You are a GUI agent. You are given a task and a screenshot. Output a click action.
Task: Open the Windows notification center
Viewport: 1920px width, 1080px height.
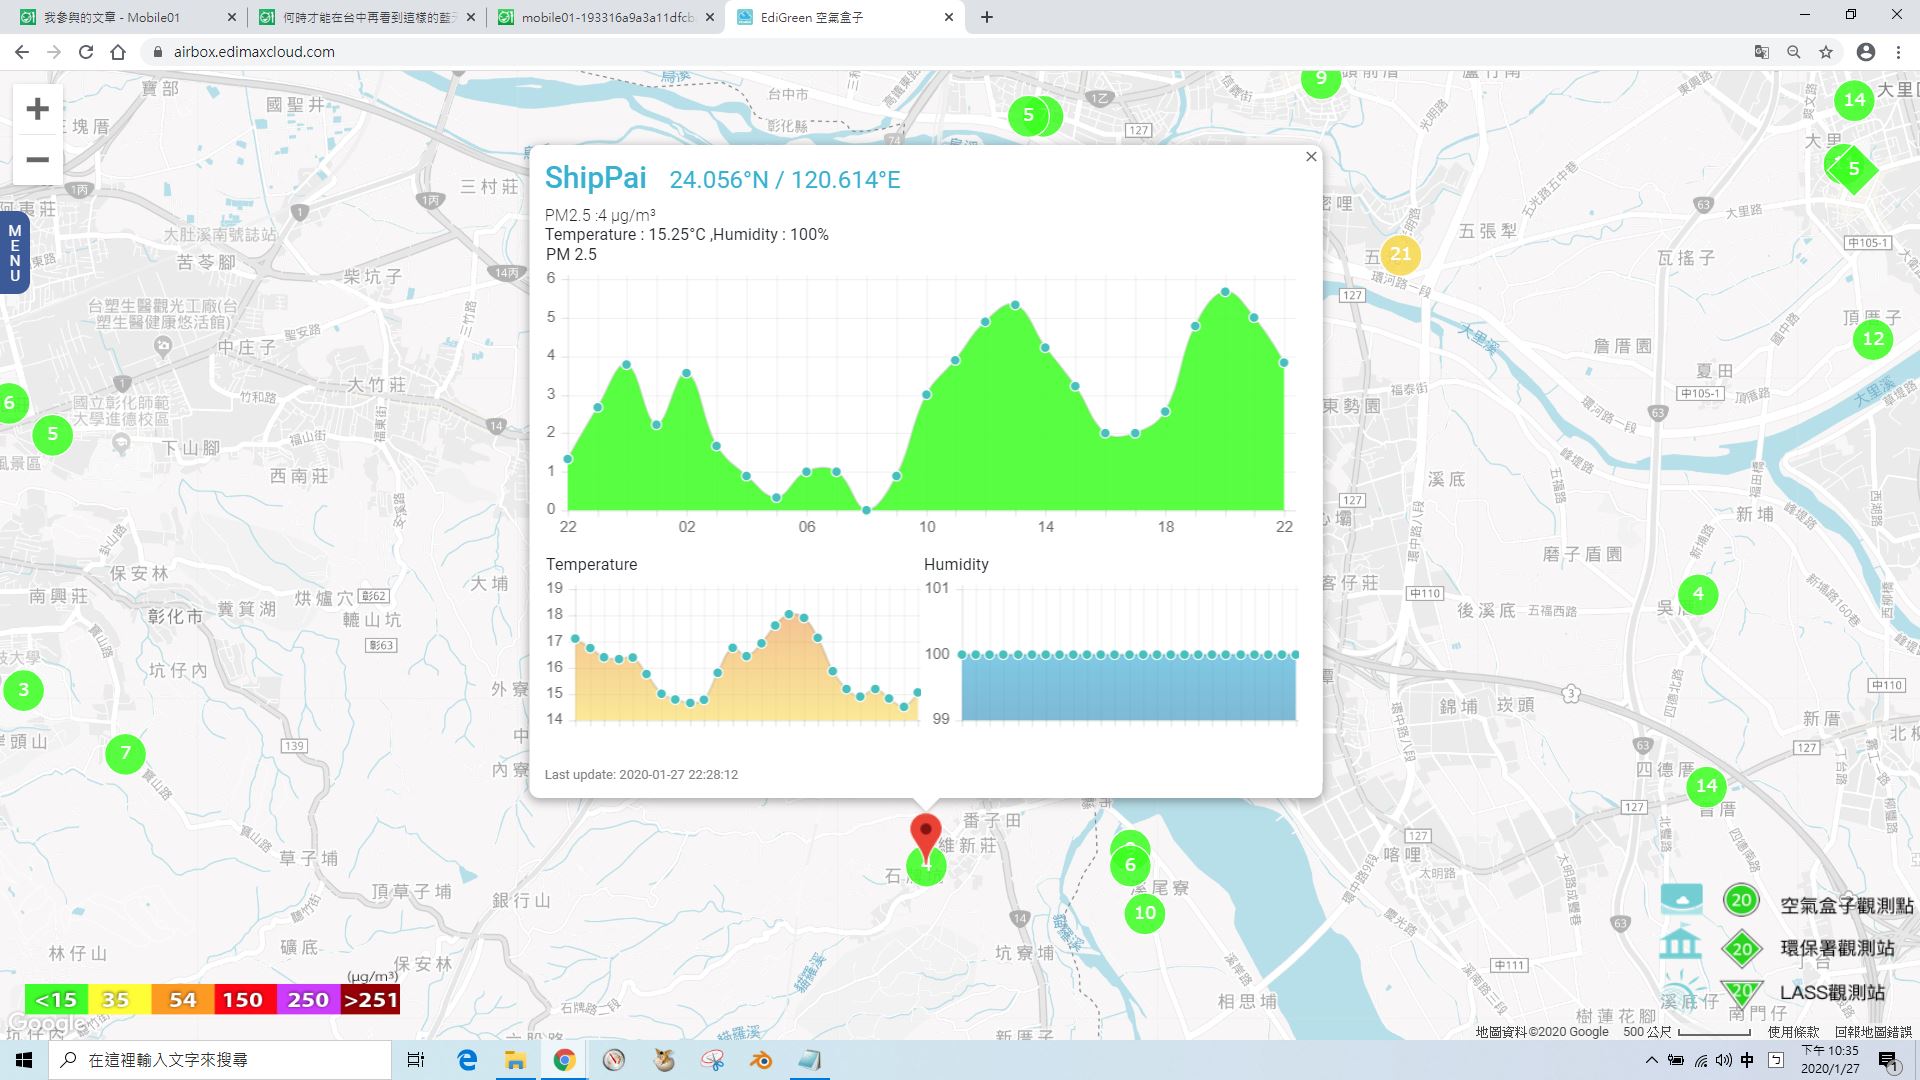[x=1888, y=1061]
